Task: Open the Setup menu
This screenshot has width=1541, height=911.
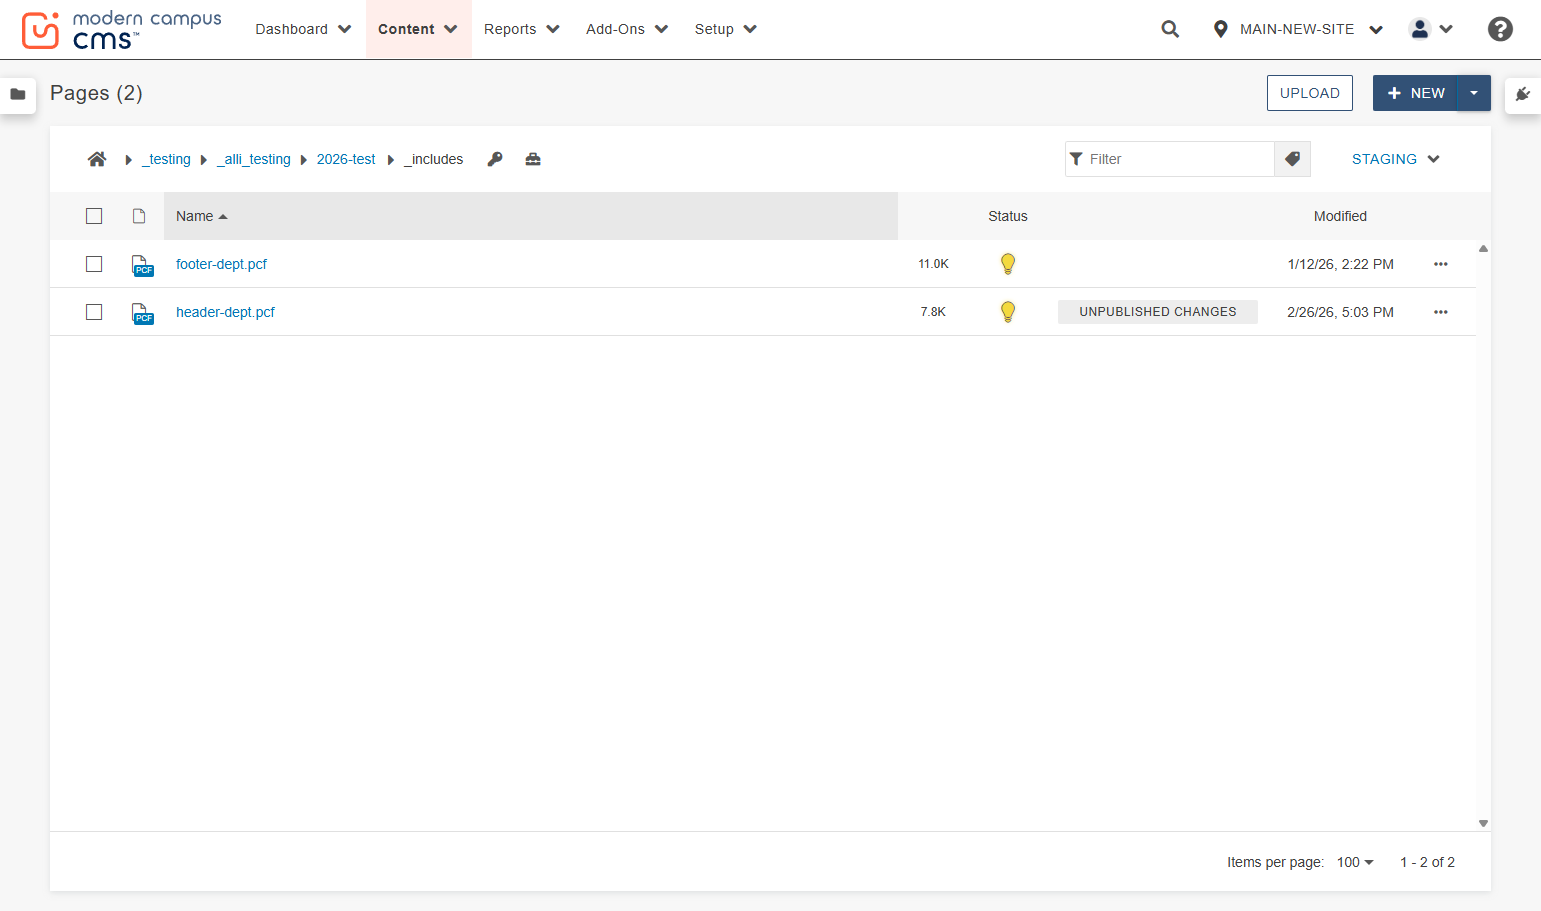Action: coord(726,29)
